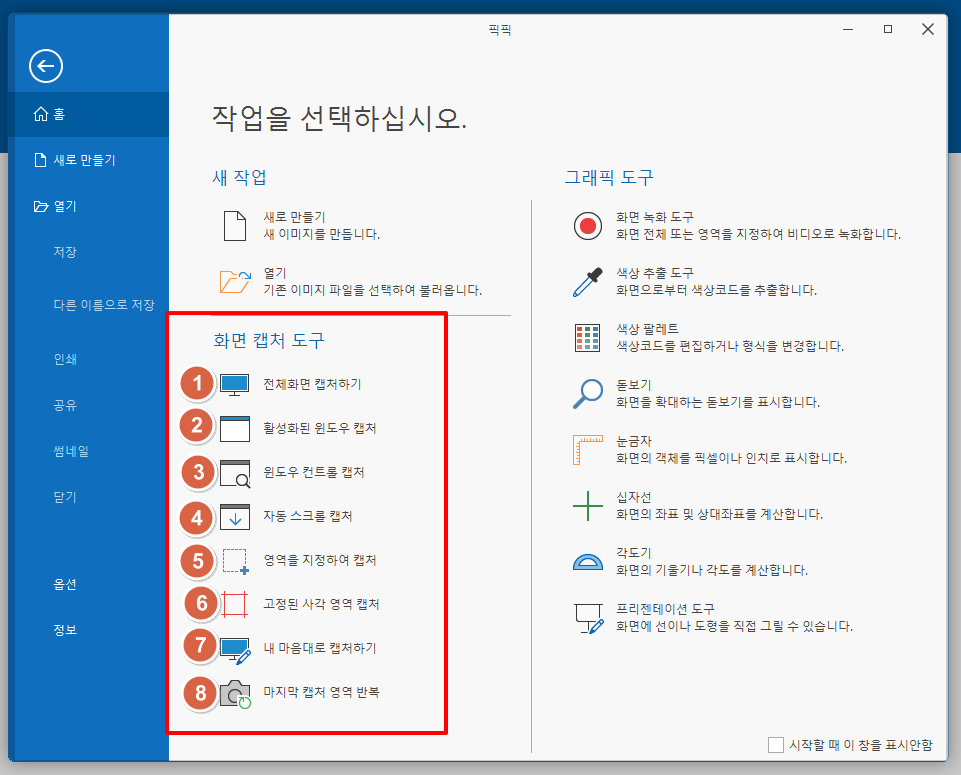
Task: Click the 내 마음대로 캡처하기 link
Action: click(320, 648)
